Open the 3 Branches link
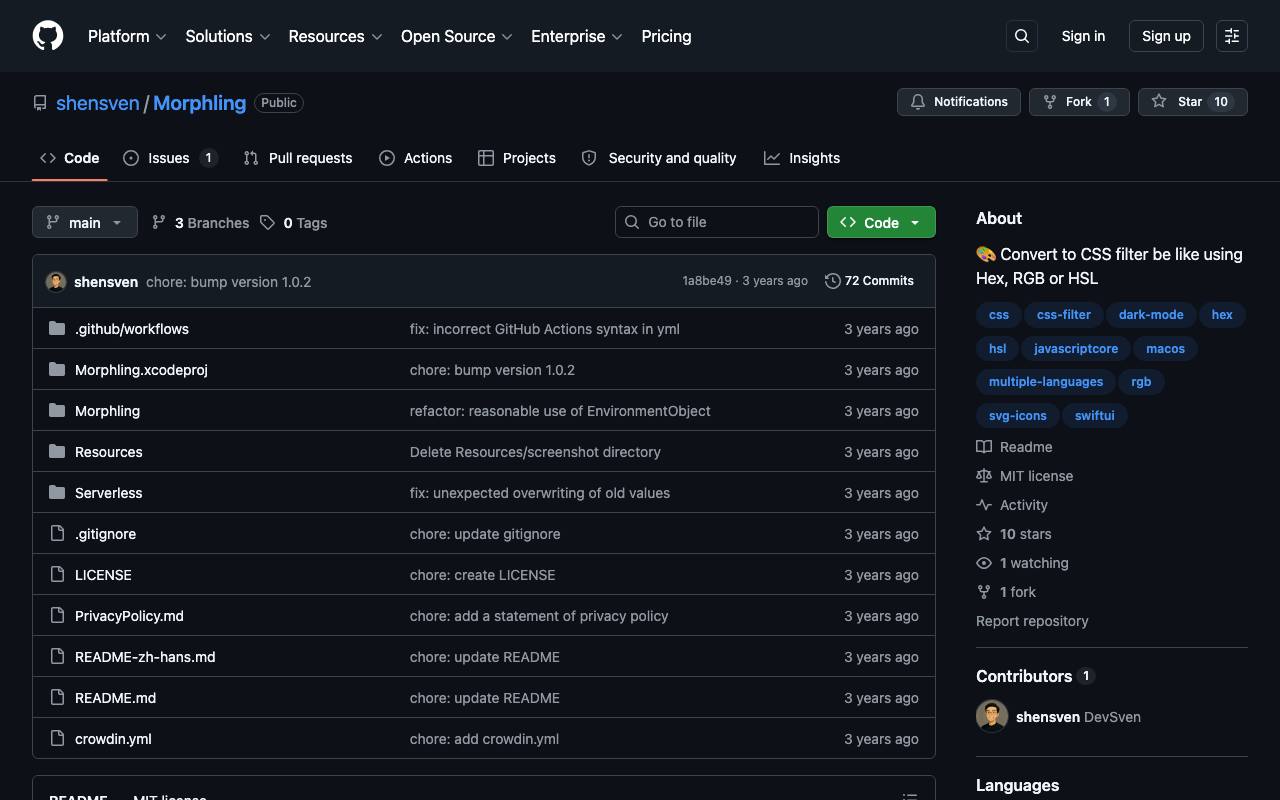Screen dimensions: 1280x800 (200, 222)
